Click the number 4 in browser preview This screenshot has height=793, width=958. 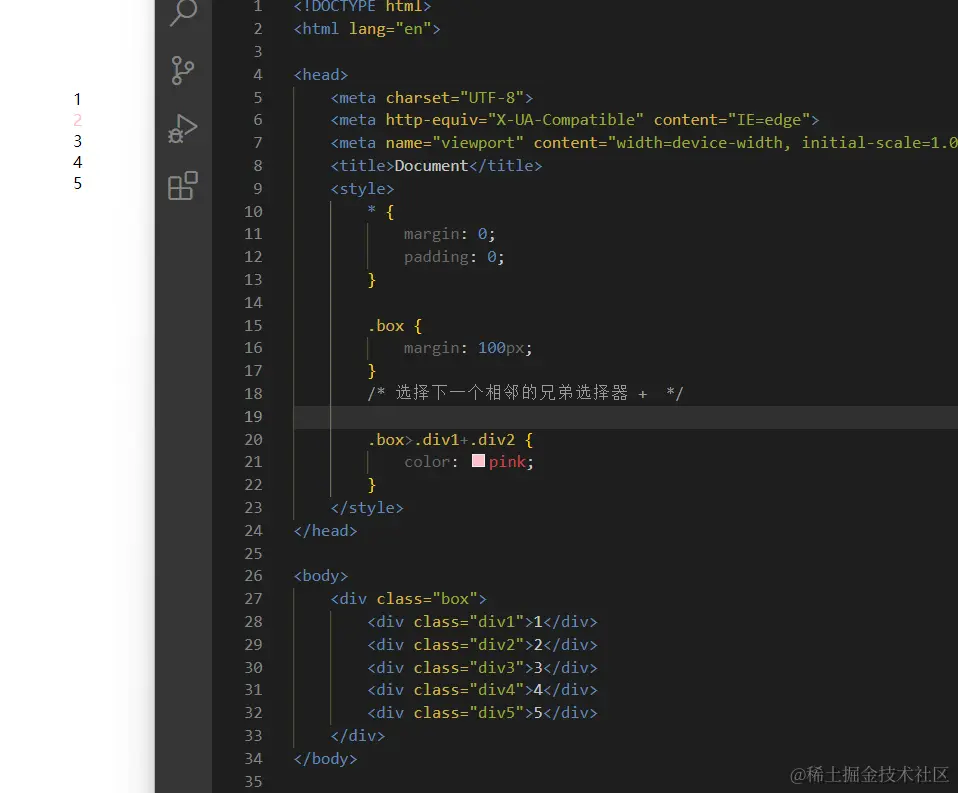point(78,162)
